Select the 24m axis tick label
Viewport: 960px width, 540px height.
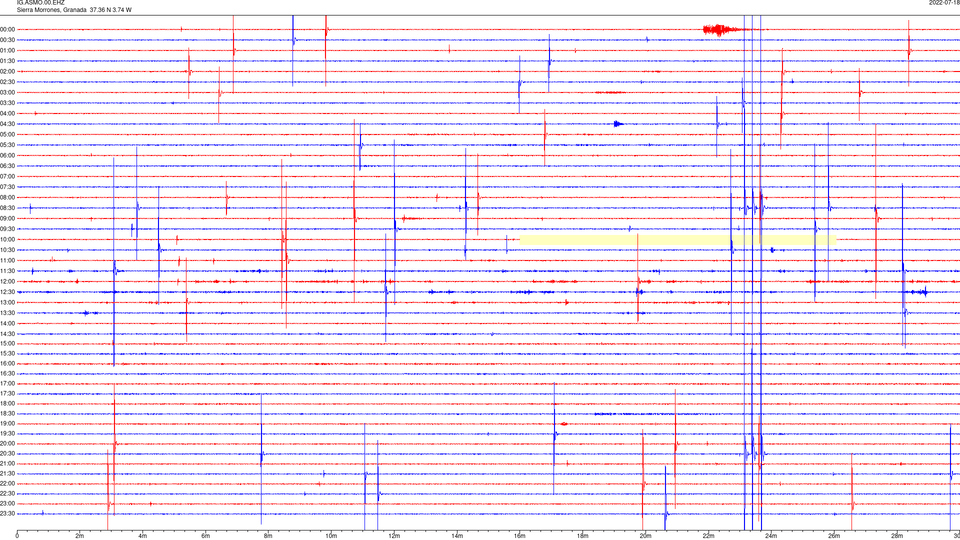click(x=771, y=536)
